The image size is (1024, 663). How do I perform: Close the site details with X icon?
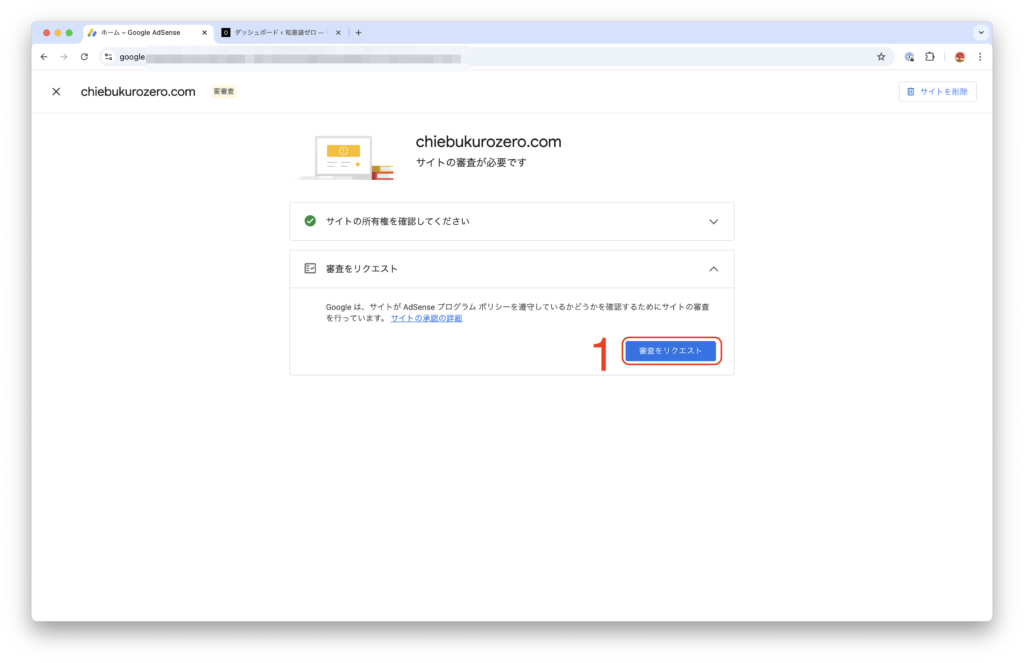pyautogui.click(x=56, y=91)
